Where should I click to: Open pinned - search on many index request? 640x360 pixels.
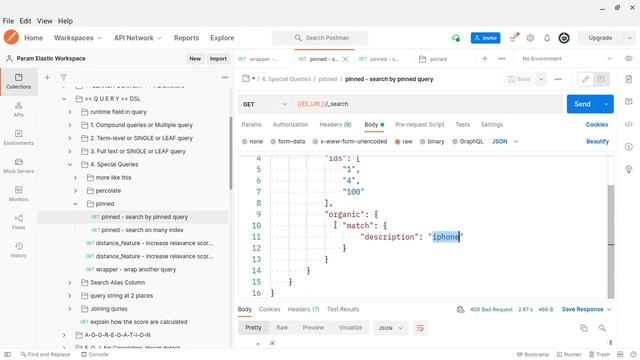click(x=142, y=230)
